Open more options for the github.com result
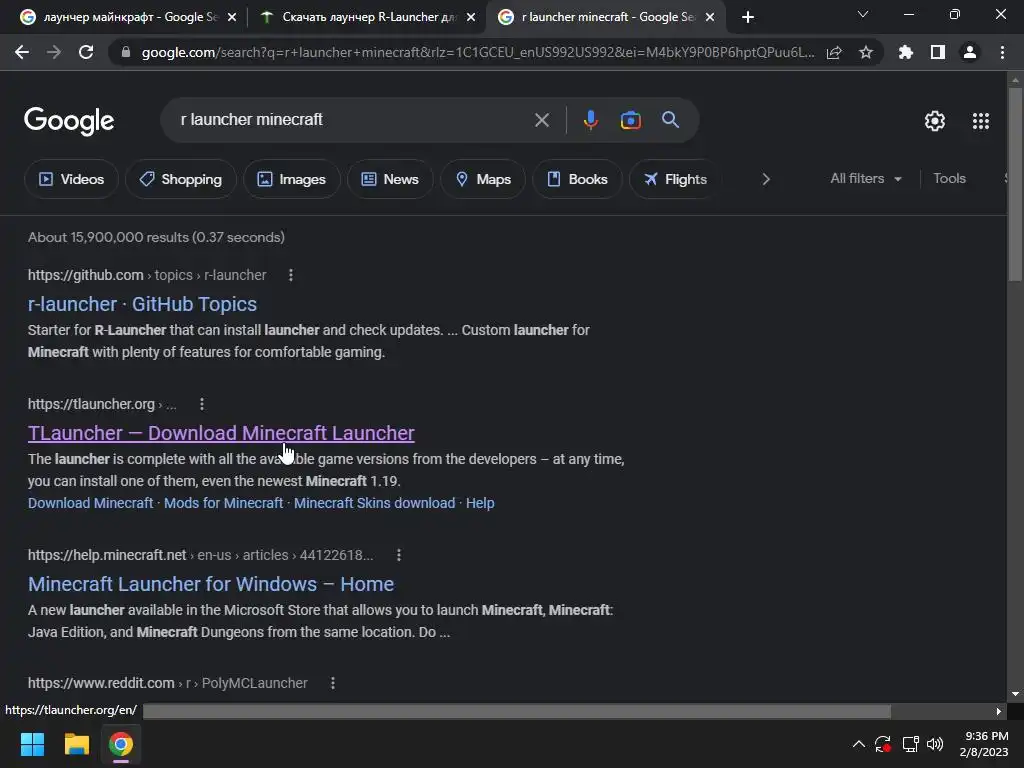Screen dimensions: 1024x768 click(x=291, y=276)
